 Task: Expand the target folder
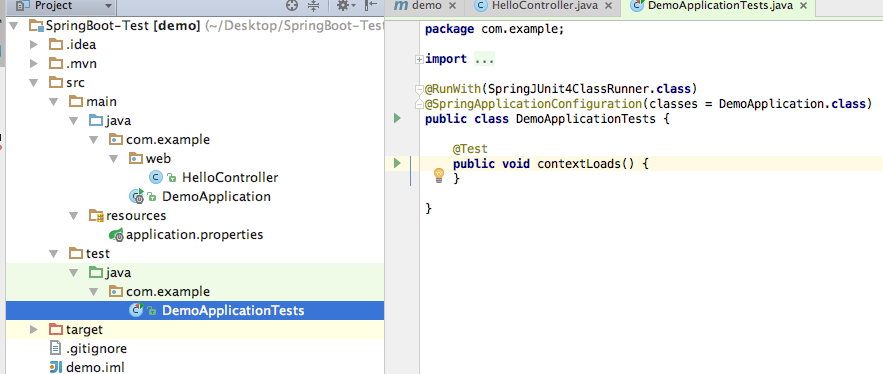[34, 330]
